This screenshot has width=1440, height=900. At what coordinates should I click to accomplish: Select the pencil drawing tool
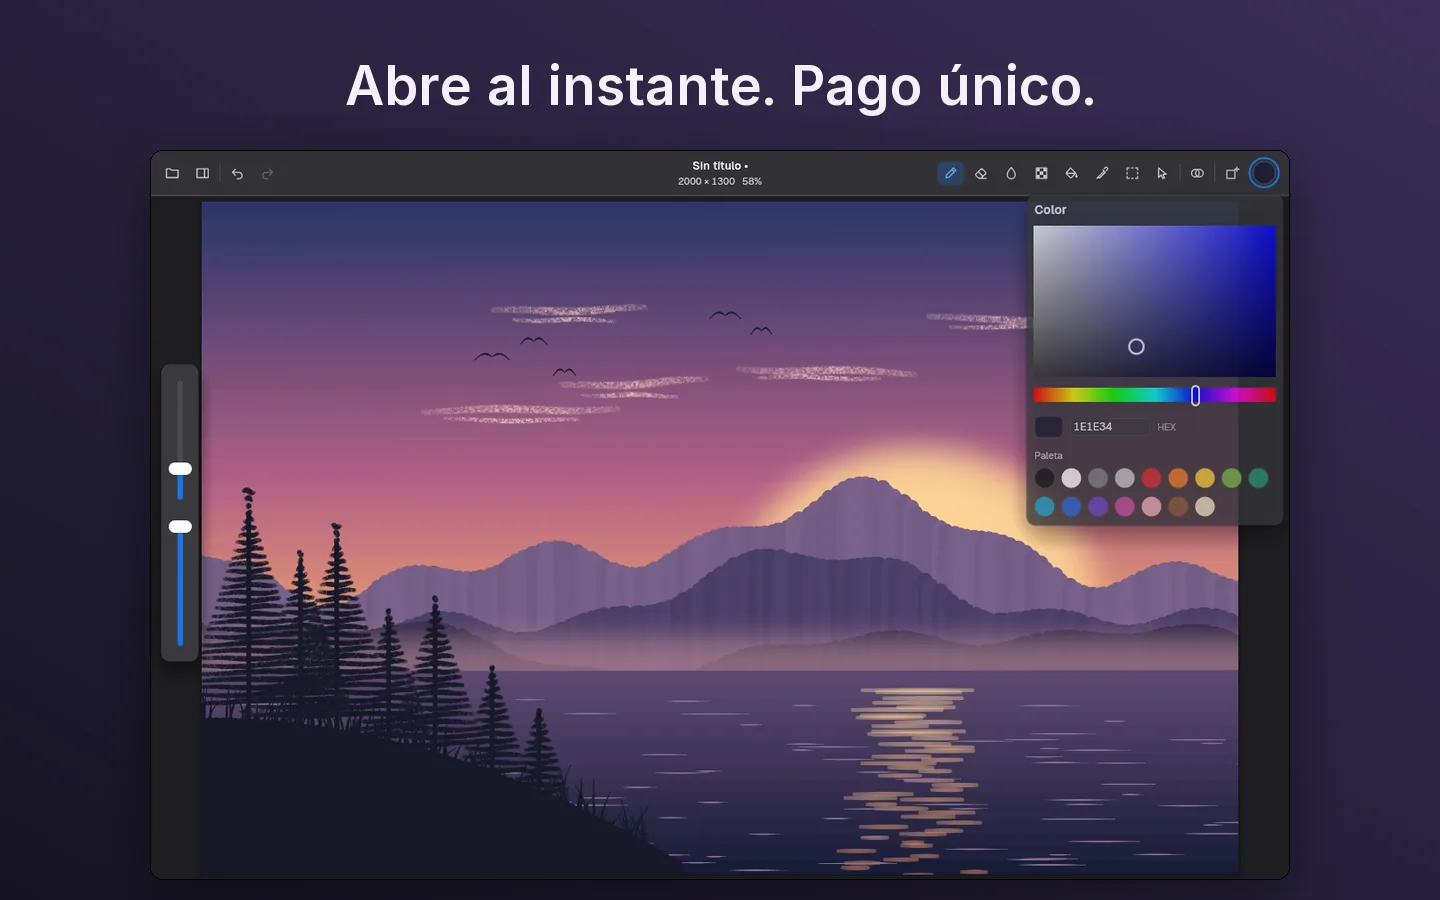click(x=950, y=173)
